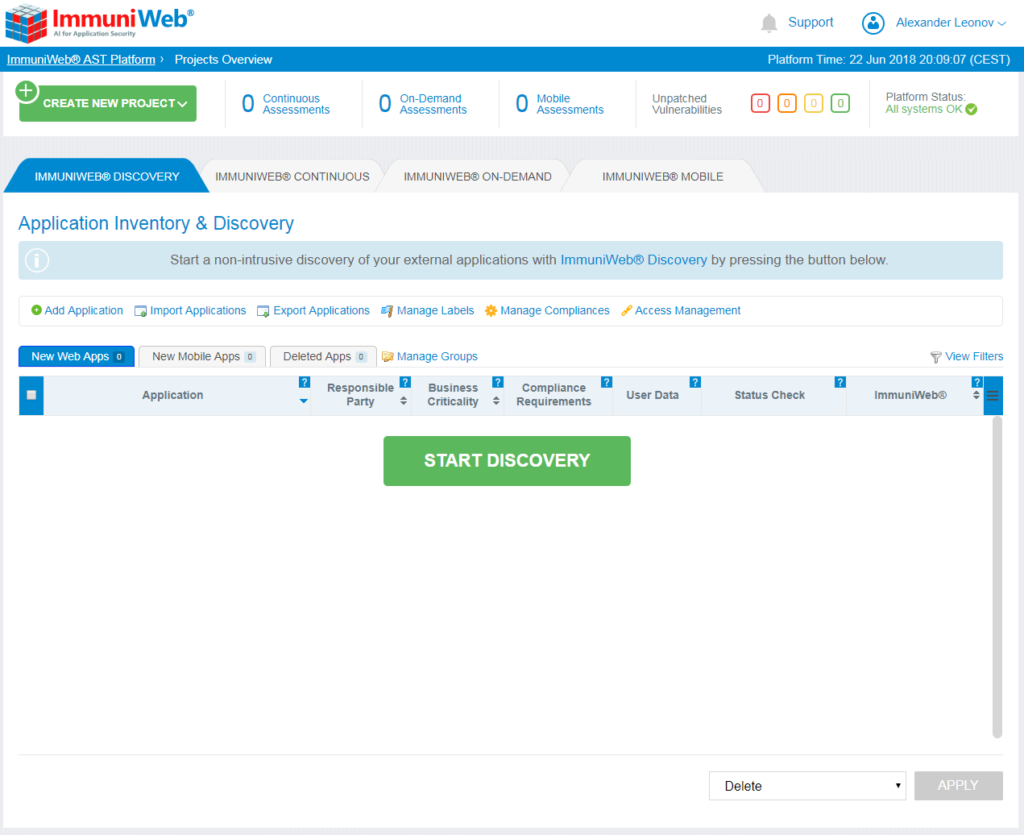Screen dimensions: 1024x835
Task: Click the Add Application plus icon
Action: pyautogui.click(x=37, y=310)
